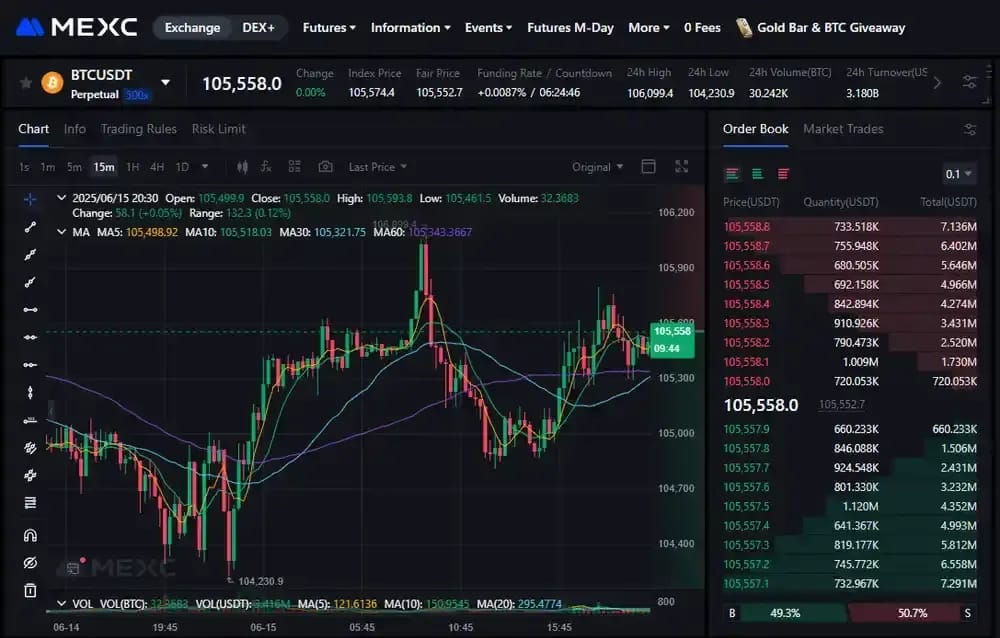This screenshot has height=638, width=1000.
Task: Select the 4H timeframe
Action: [157, 167]
